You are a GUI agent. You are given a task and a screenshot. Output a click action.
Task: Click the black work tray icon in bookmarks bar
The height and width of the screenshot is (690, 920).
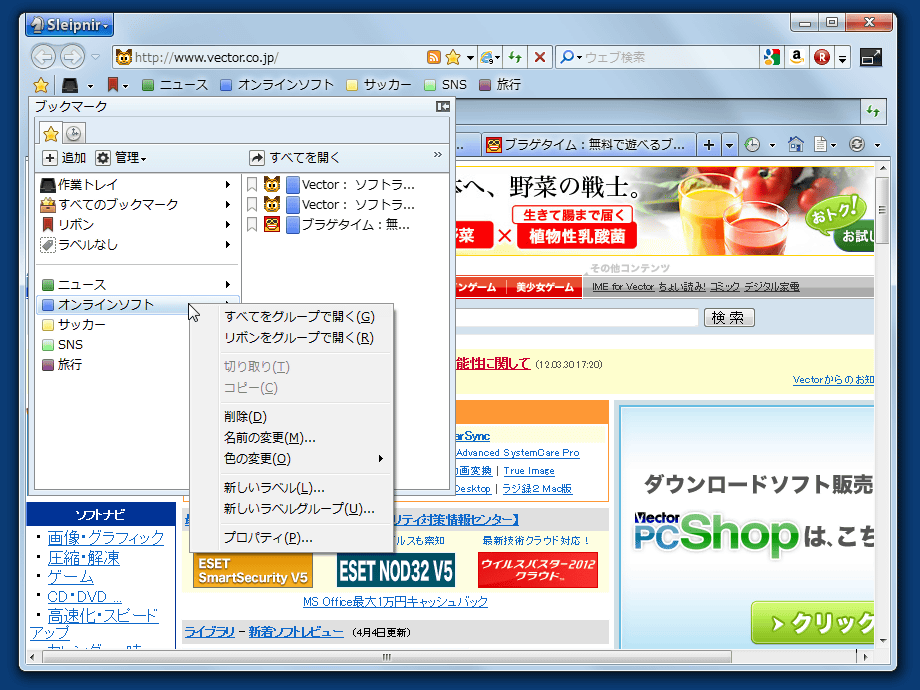click(70, 85)
